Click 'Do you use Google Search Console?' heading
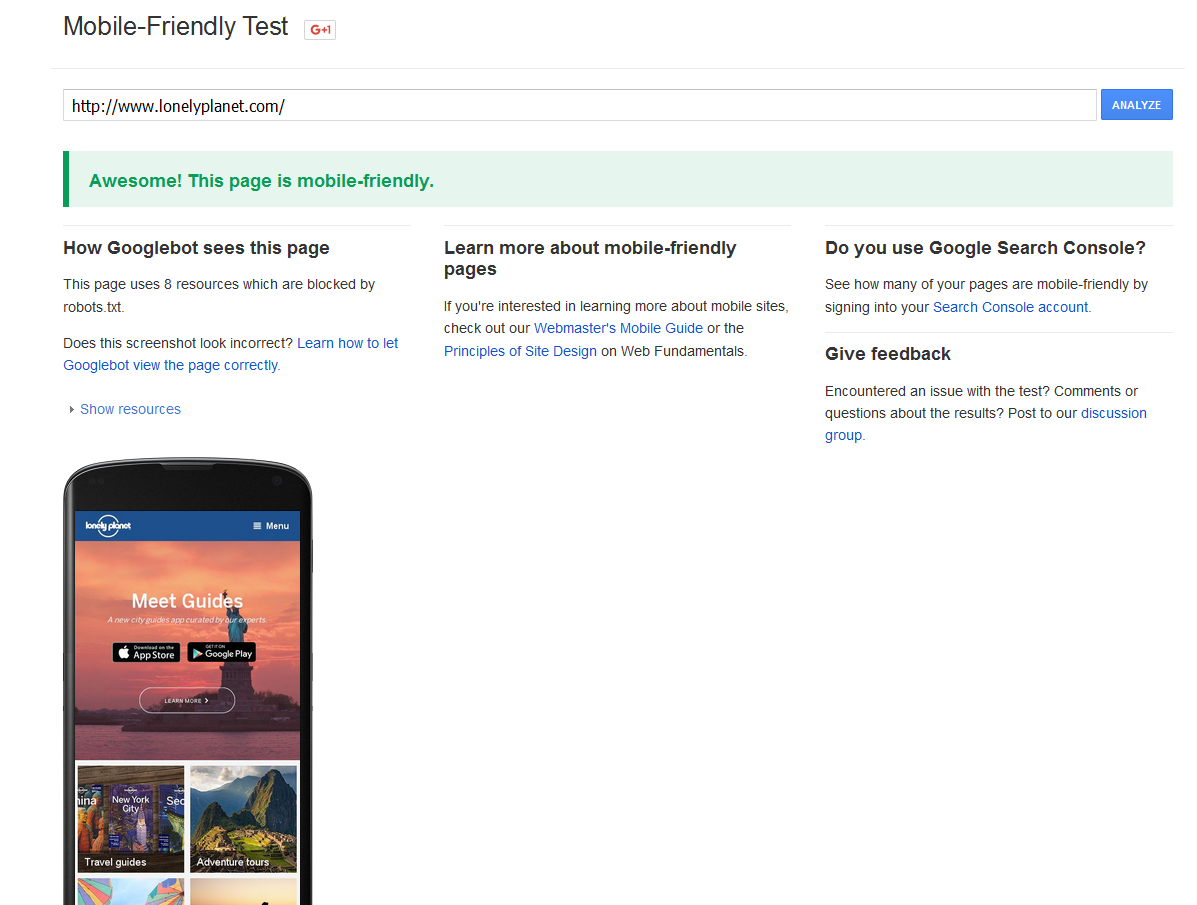The height and width of the screenshot is (905, 1197). point(986,248)
